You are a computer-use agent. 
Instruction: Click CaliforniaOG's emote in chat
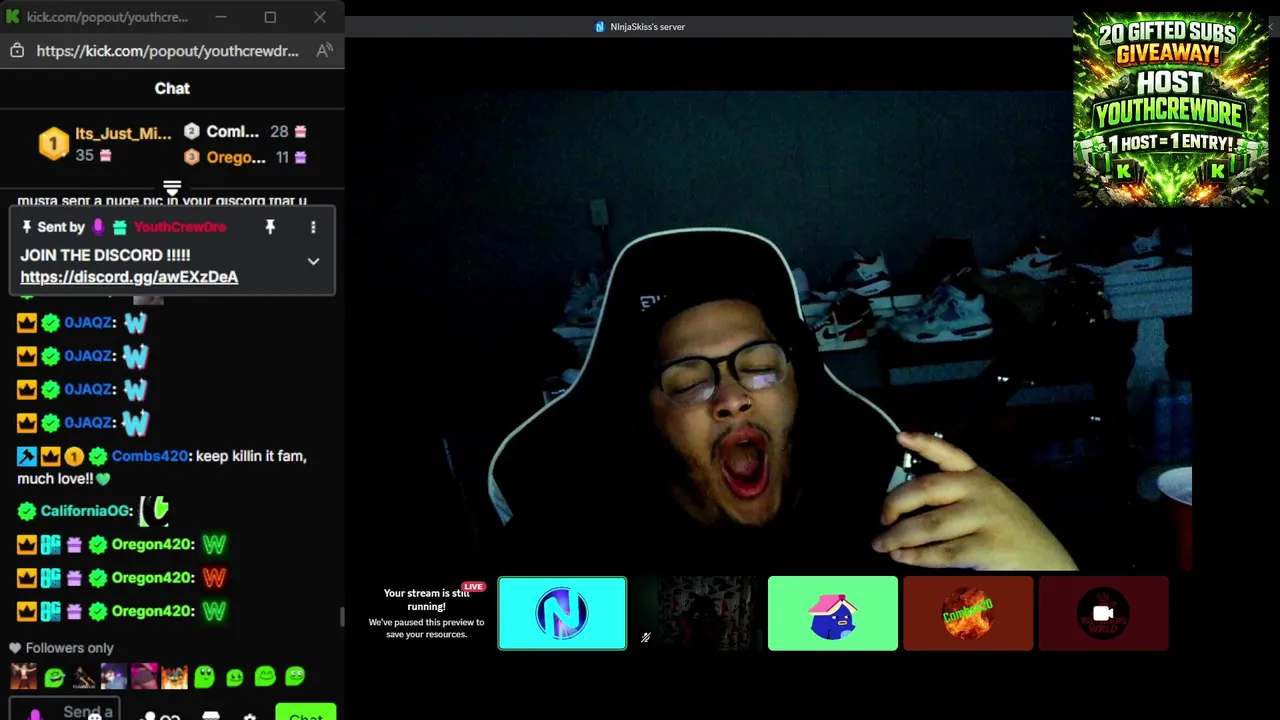tap(154, 511)
